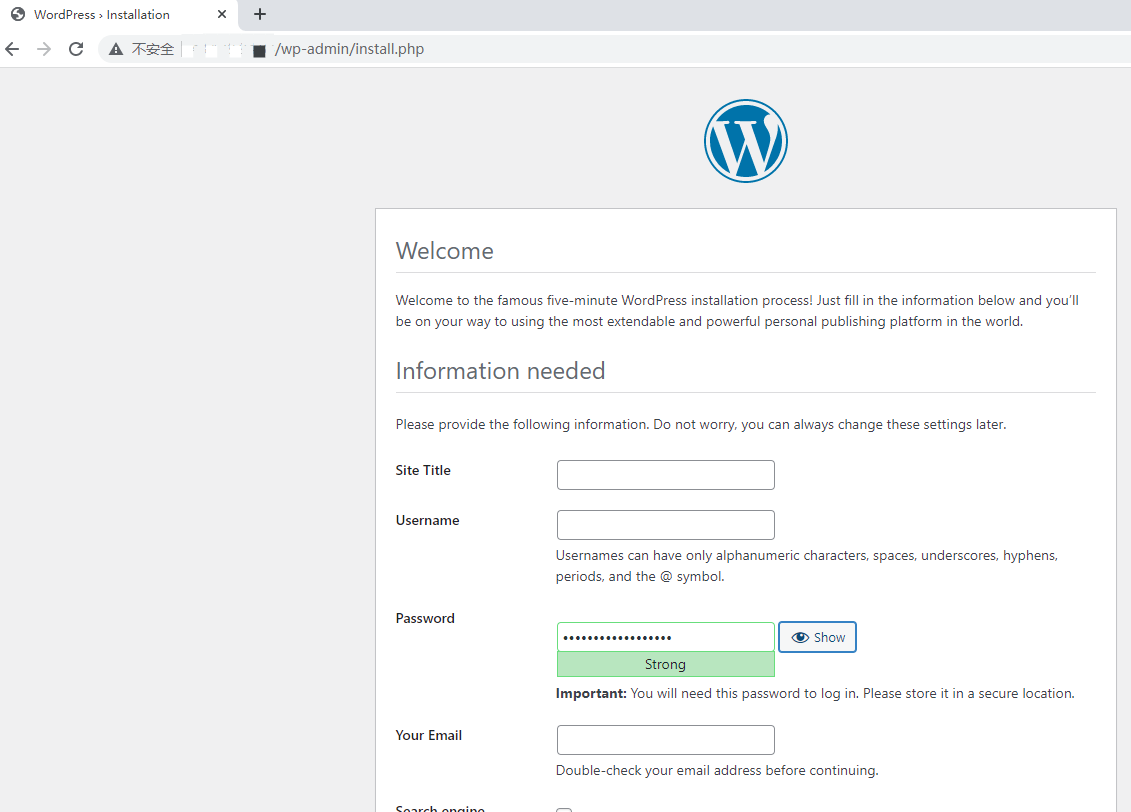Click into the Password field
The image size is (1131, 812).
pos(665,637)
